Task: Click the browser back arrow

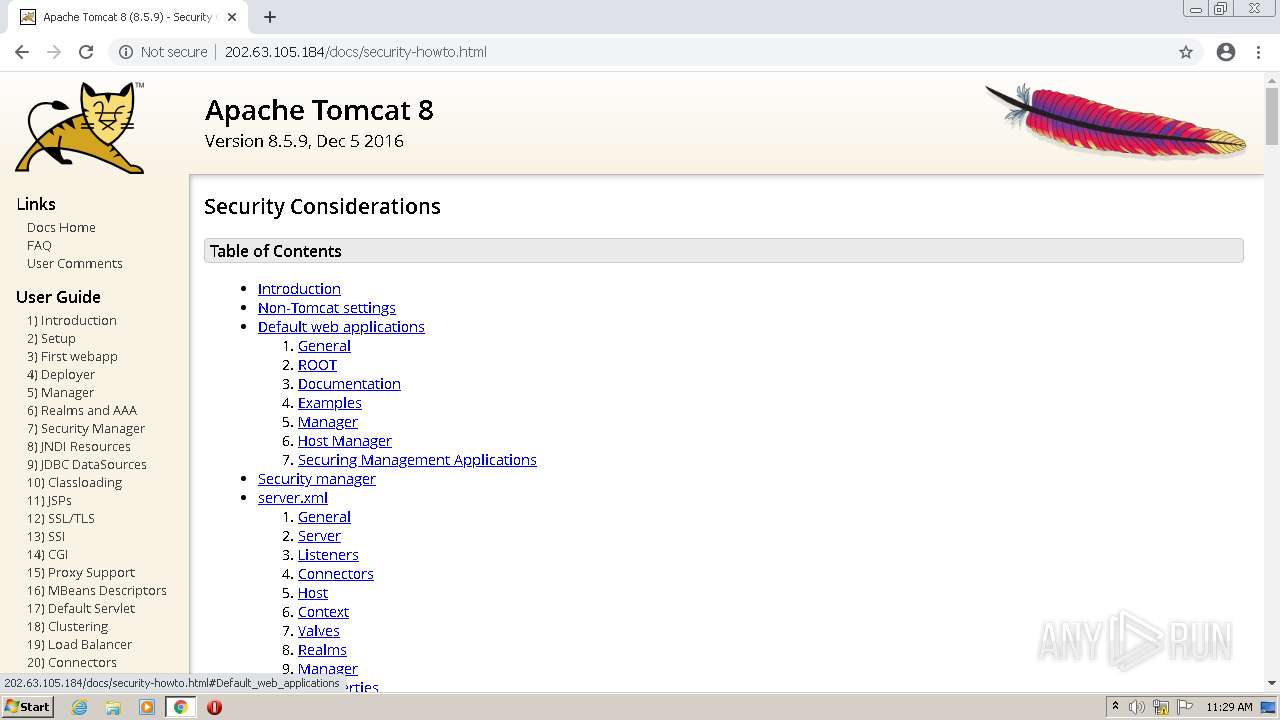Action: point(22,52)
